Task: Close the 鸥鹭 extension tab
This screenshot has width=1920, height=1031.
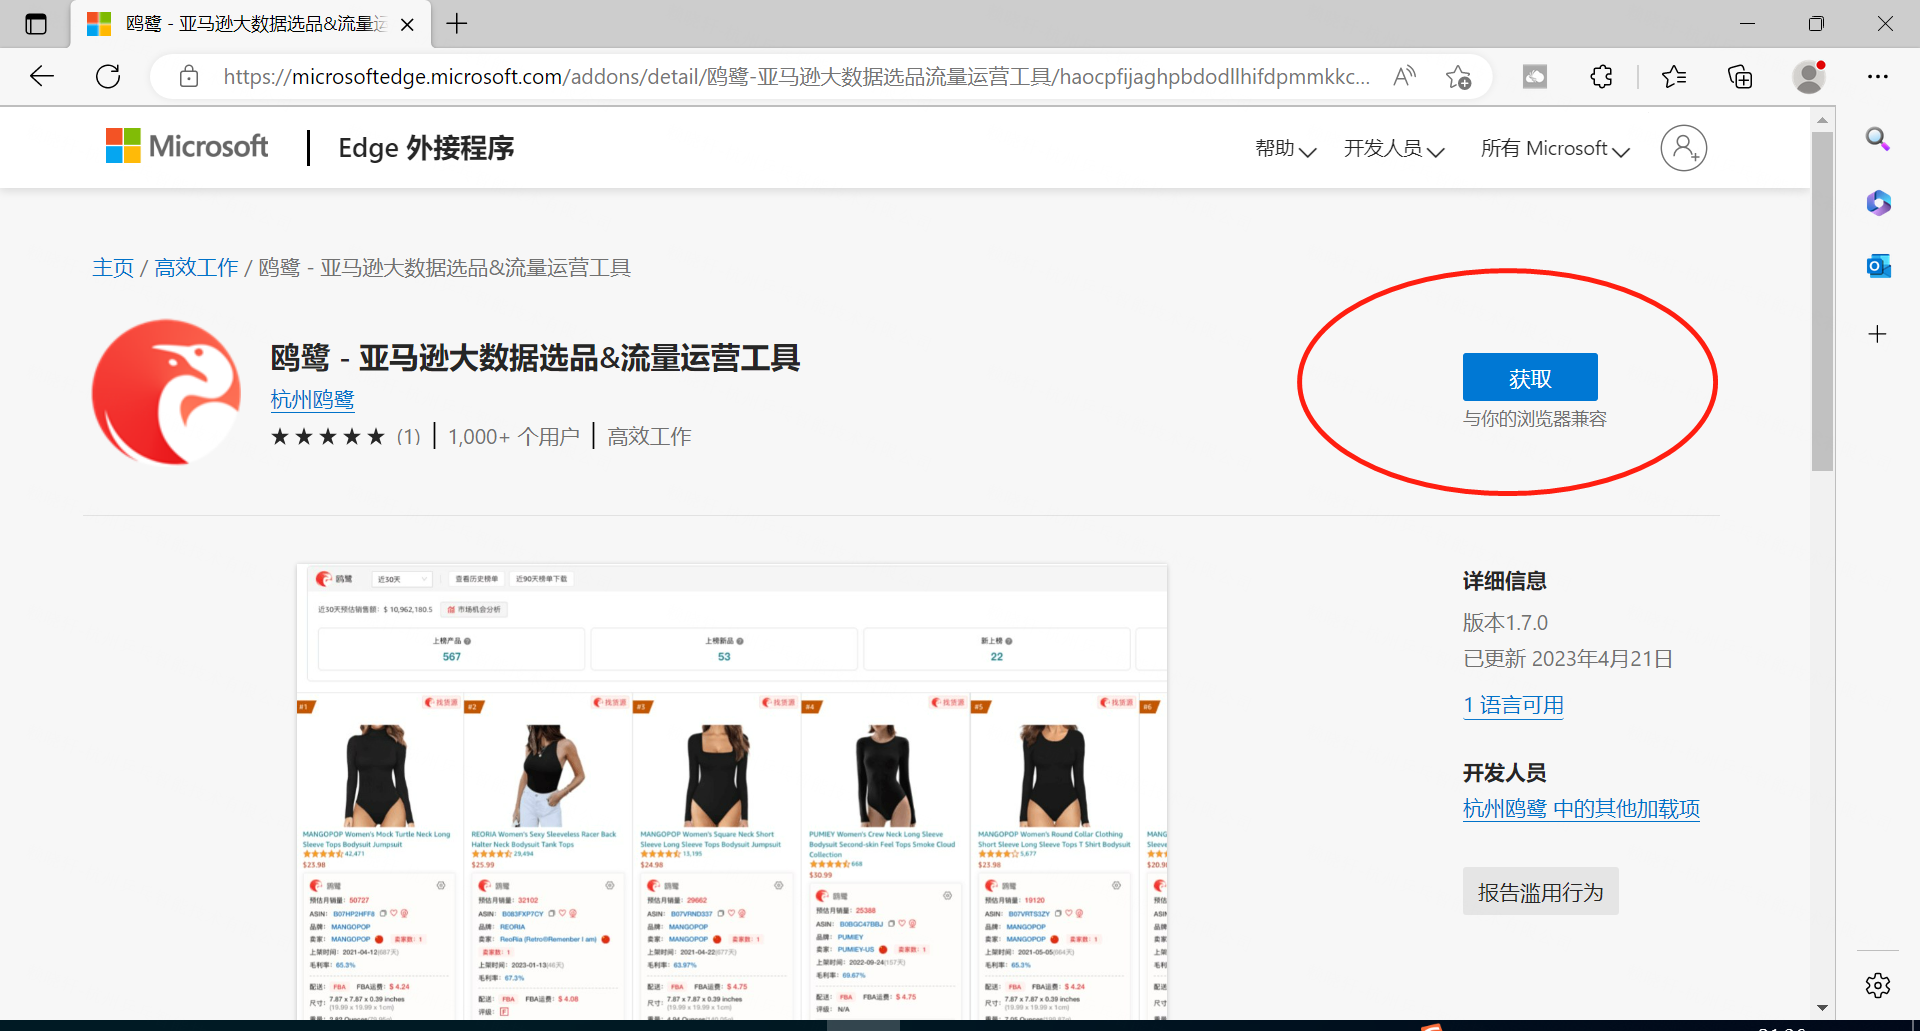Action: point(407,25)
